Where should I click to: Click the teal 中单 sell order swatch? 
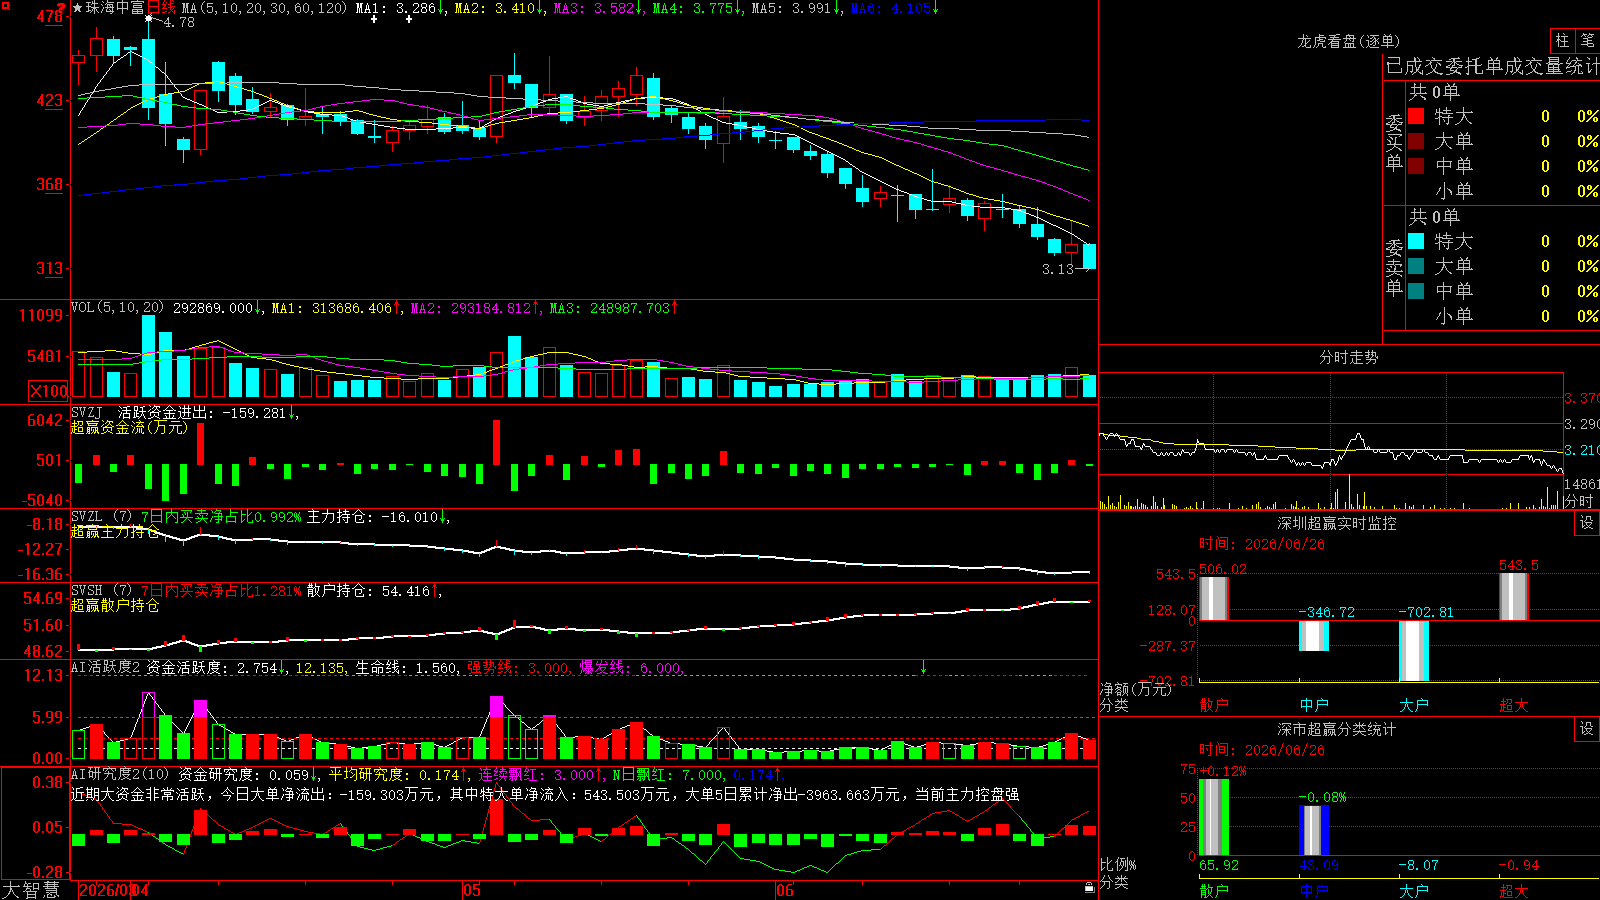(x=1416, y=291)
